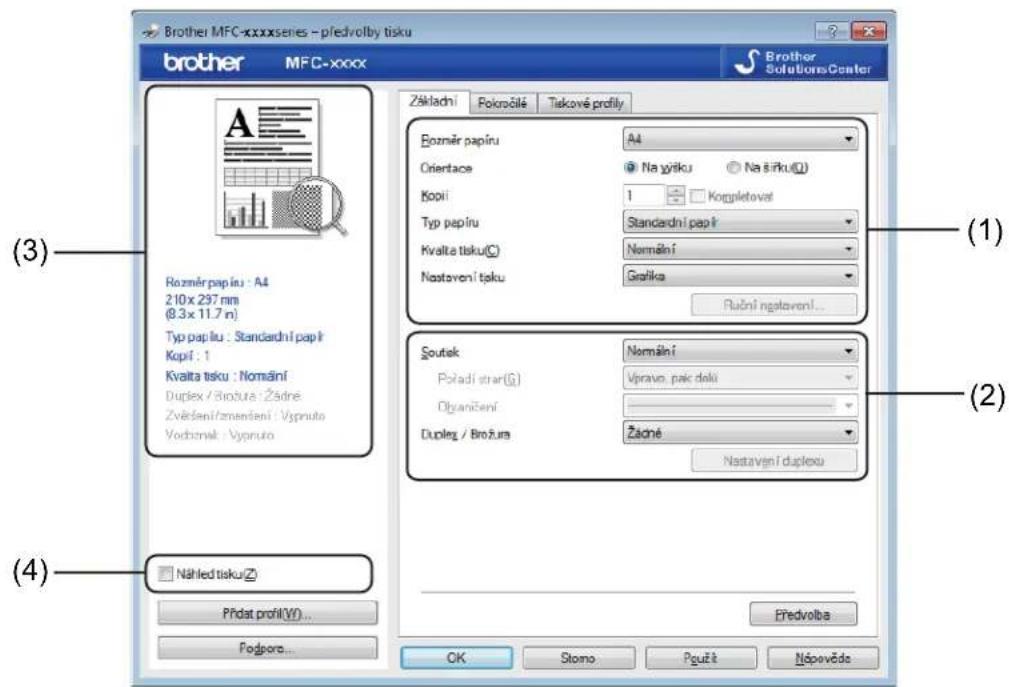Click the Kopií stepper arrows

(676, 196)
